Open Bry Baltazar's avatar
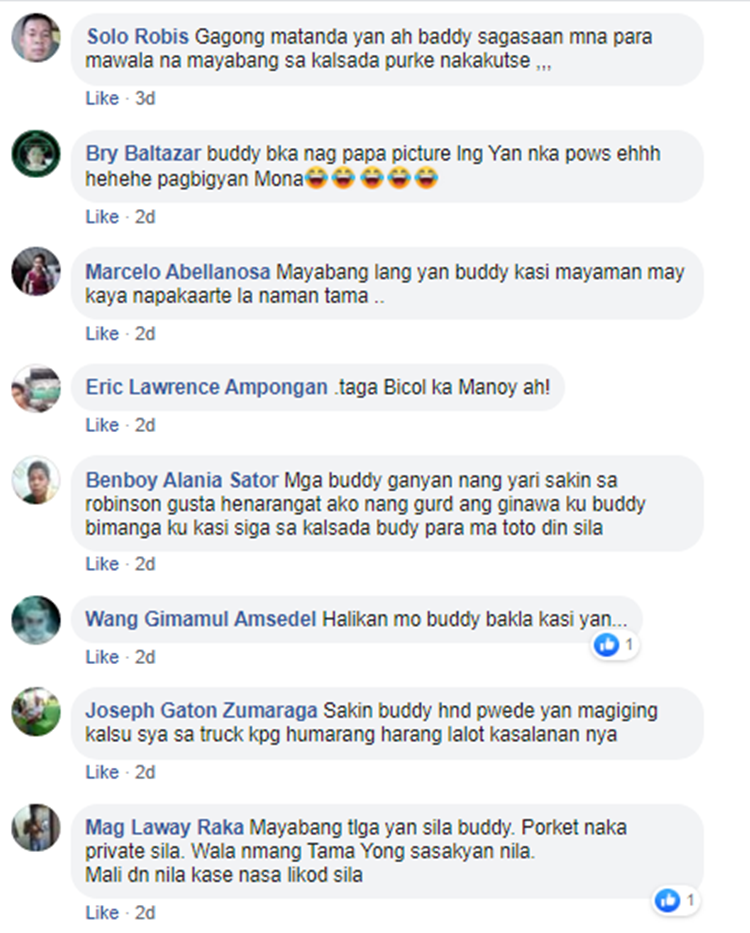The height and width of the screenshot is (933, 750). (36, 154)
